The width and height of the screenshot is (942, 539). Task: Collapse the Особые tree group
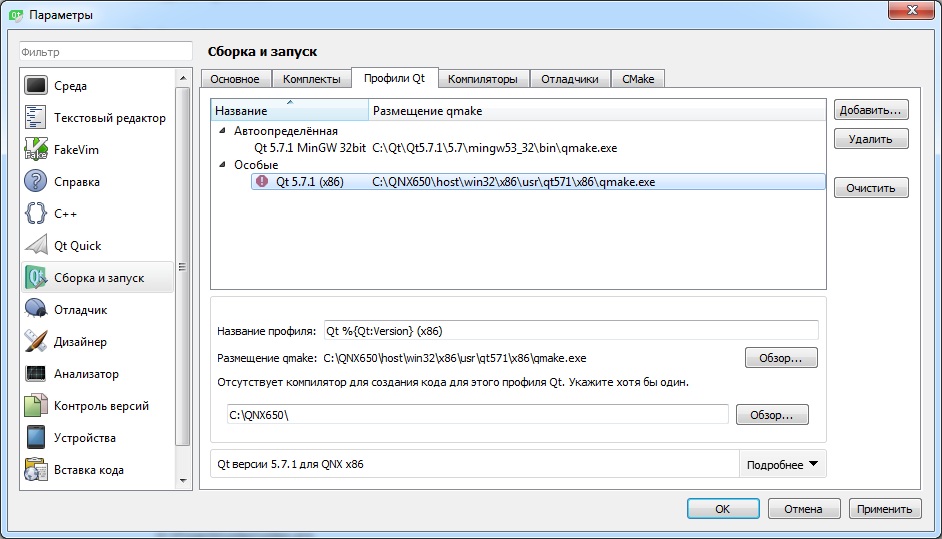[222, 164]
